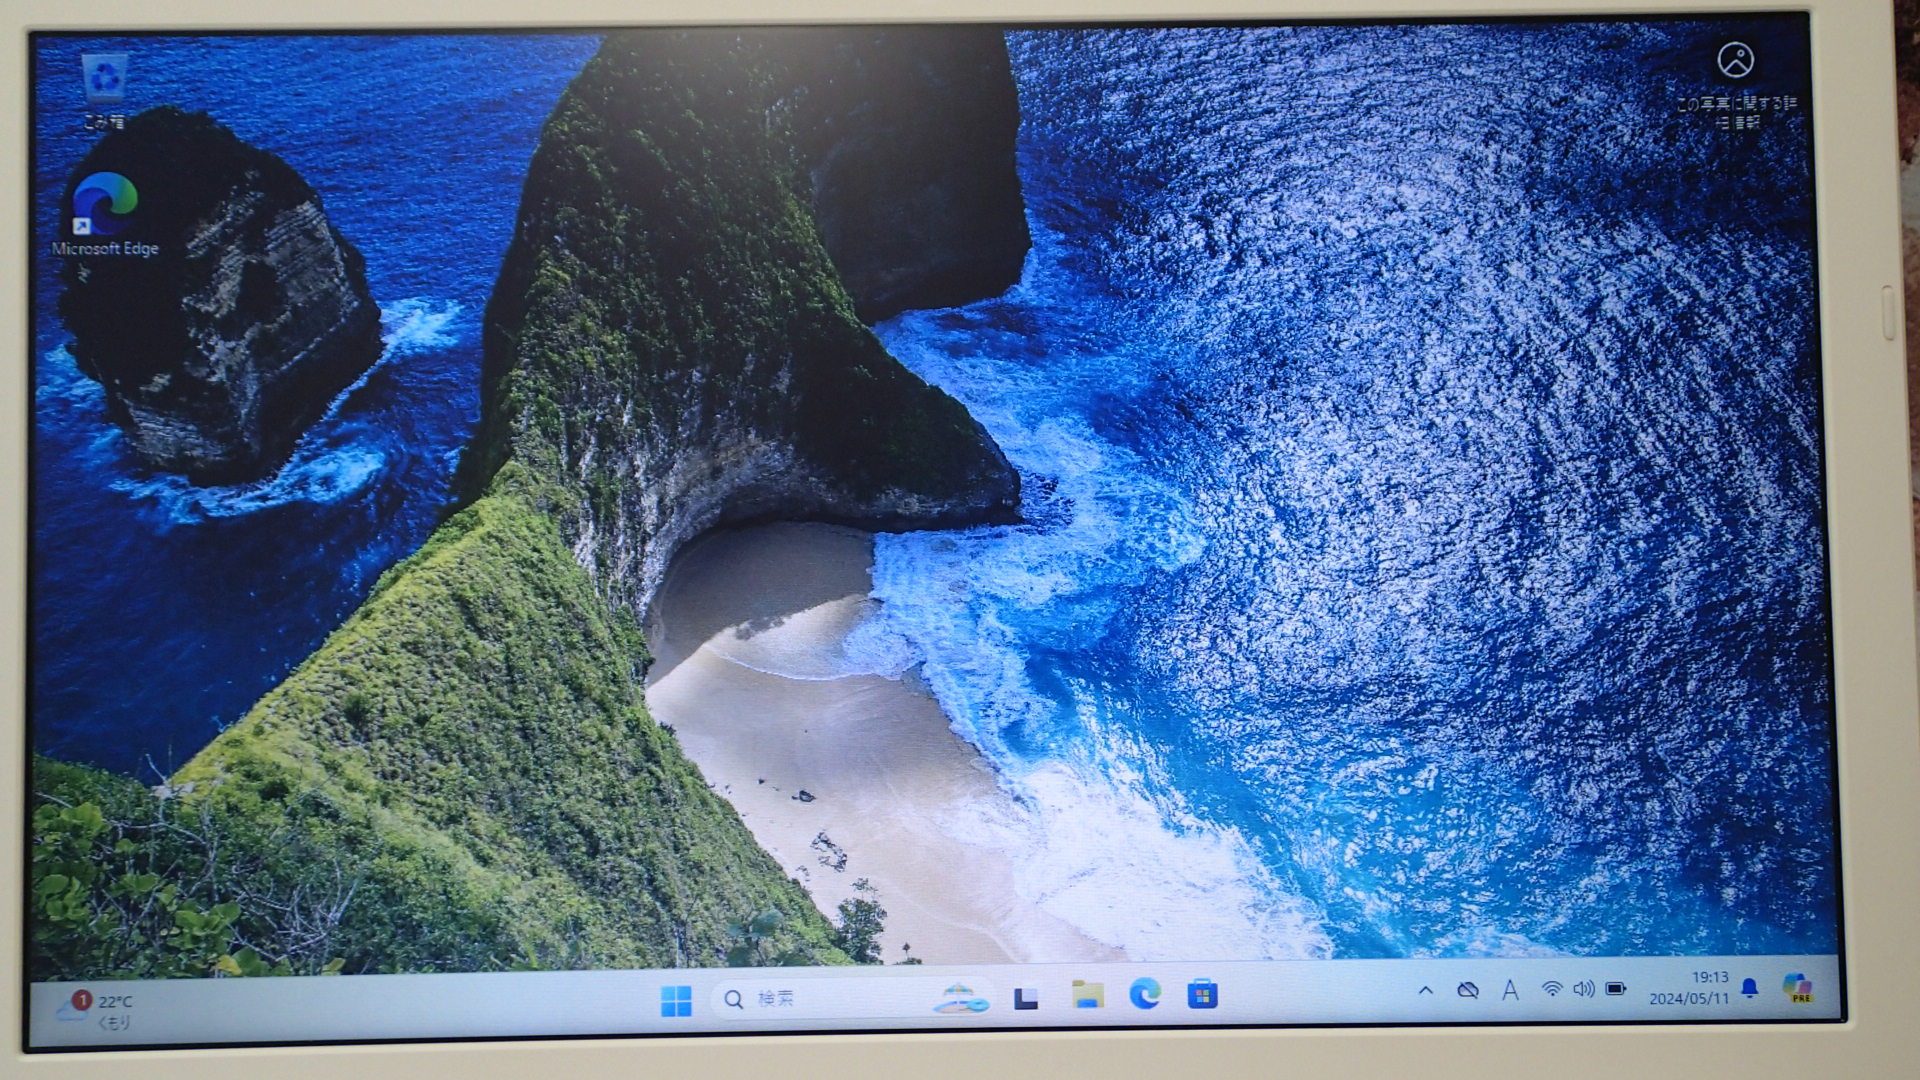The image size is (1920, 1080).
Task: Open the clock and date calendar
Action: tap(1689, 988)
